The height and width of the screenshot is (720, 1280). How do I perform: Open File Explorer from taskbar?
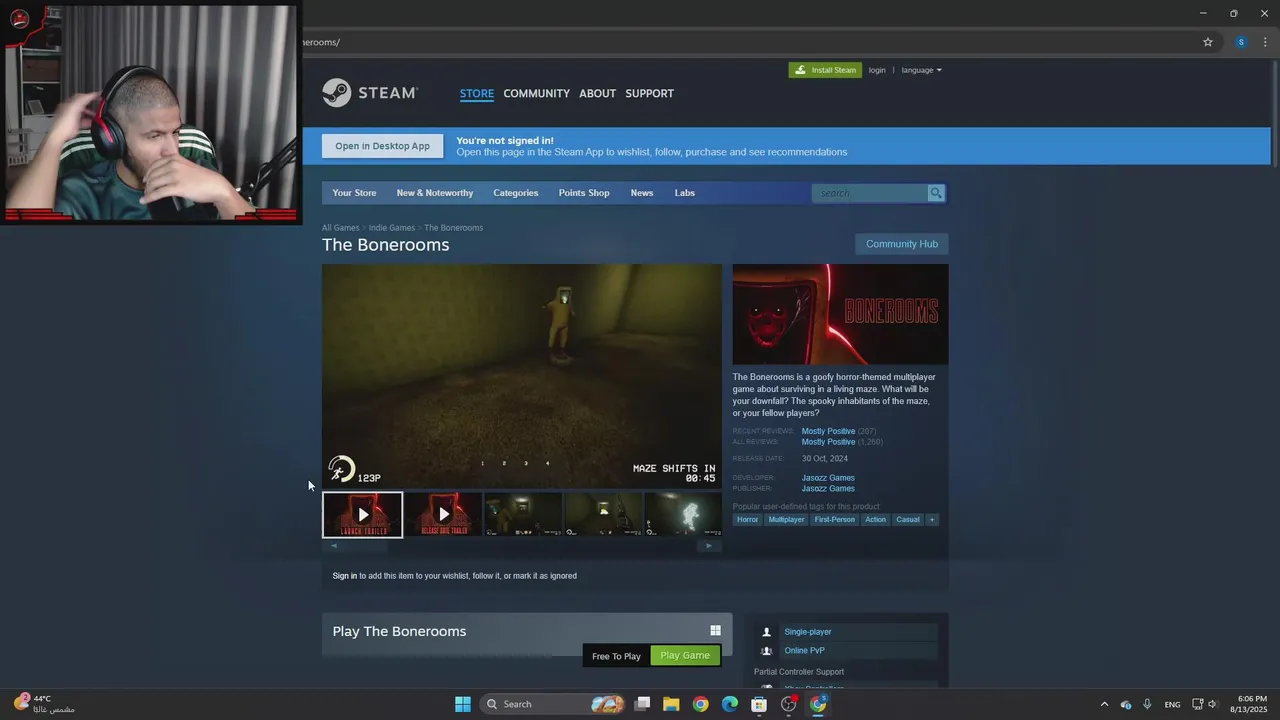(671, 704)
